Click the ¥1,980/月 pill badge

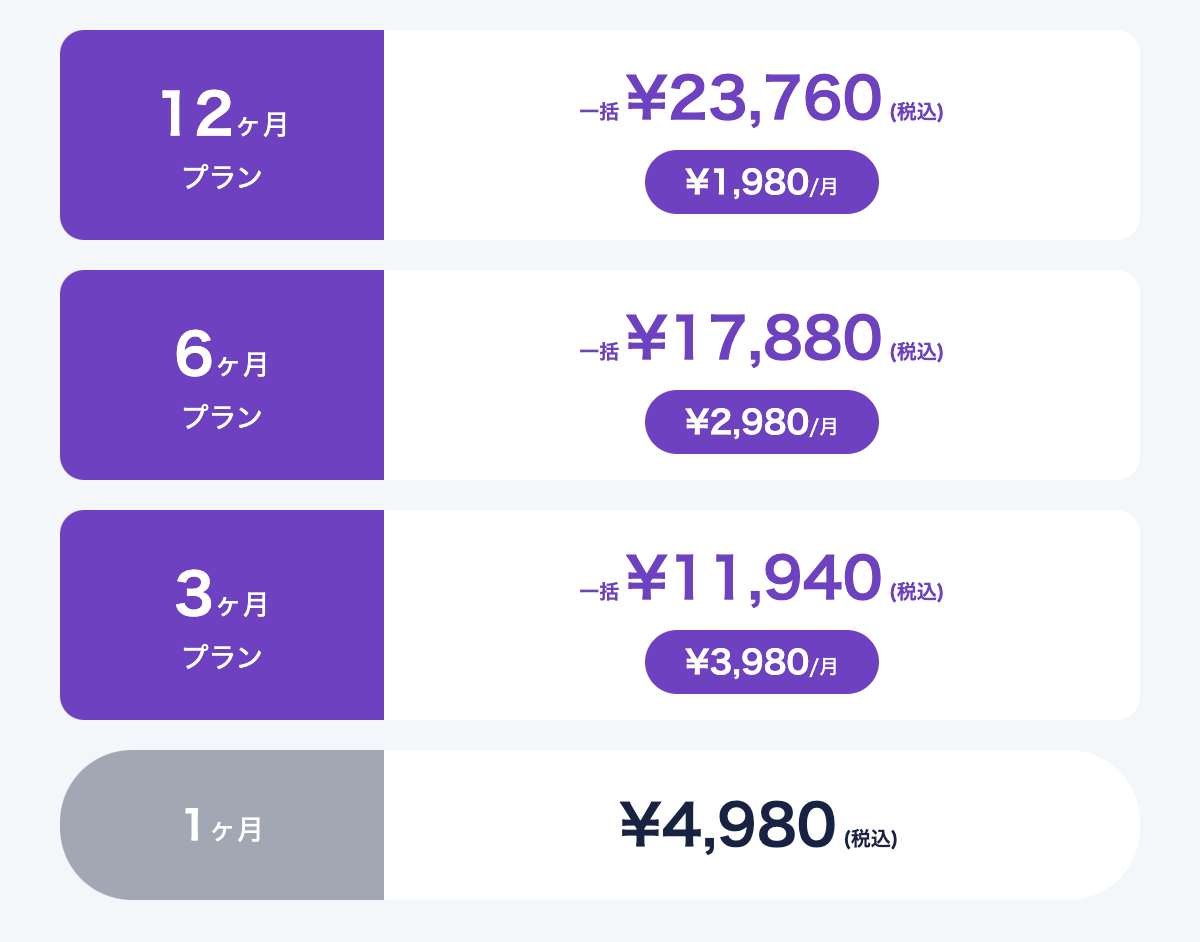[x=762, y=182]
